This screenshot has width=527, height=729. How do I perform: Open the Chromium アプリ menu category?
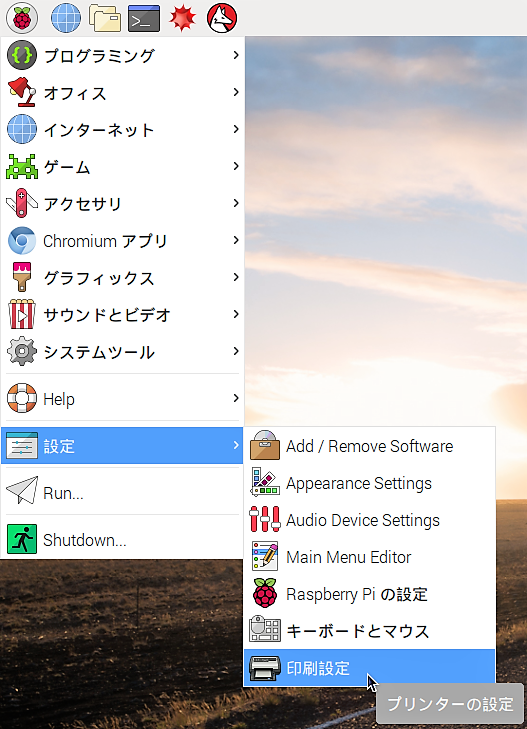(x=122, y=241)
